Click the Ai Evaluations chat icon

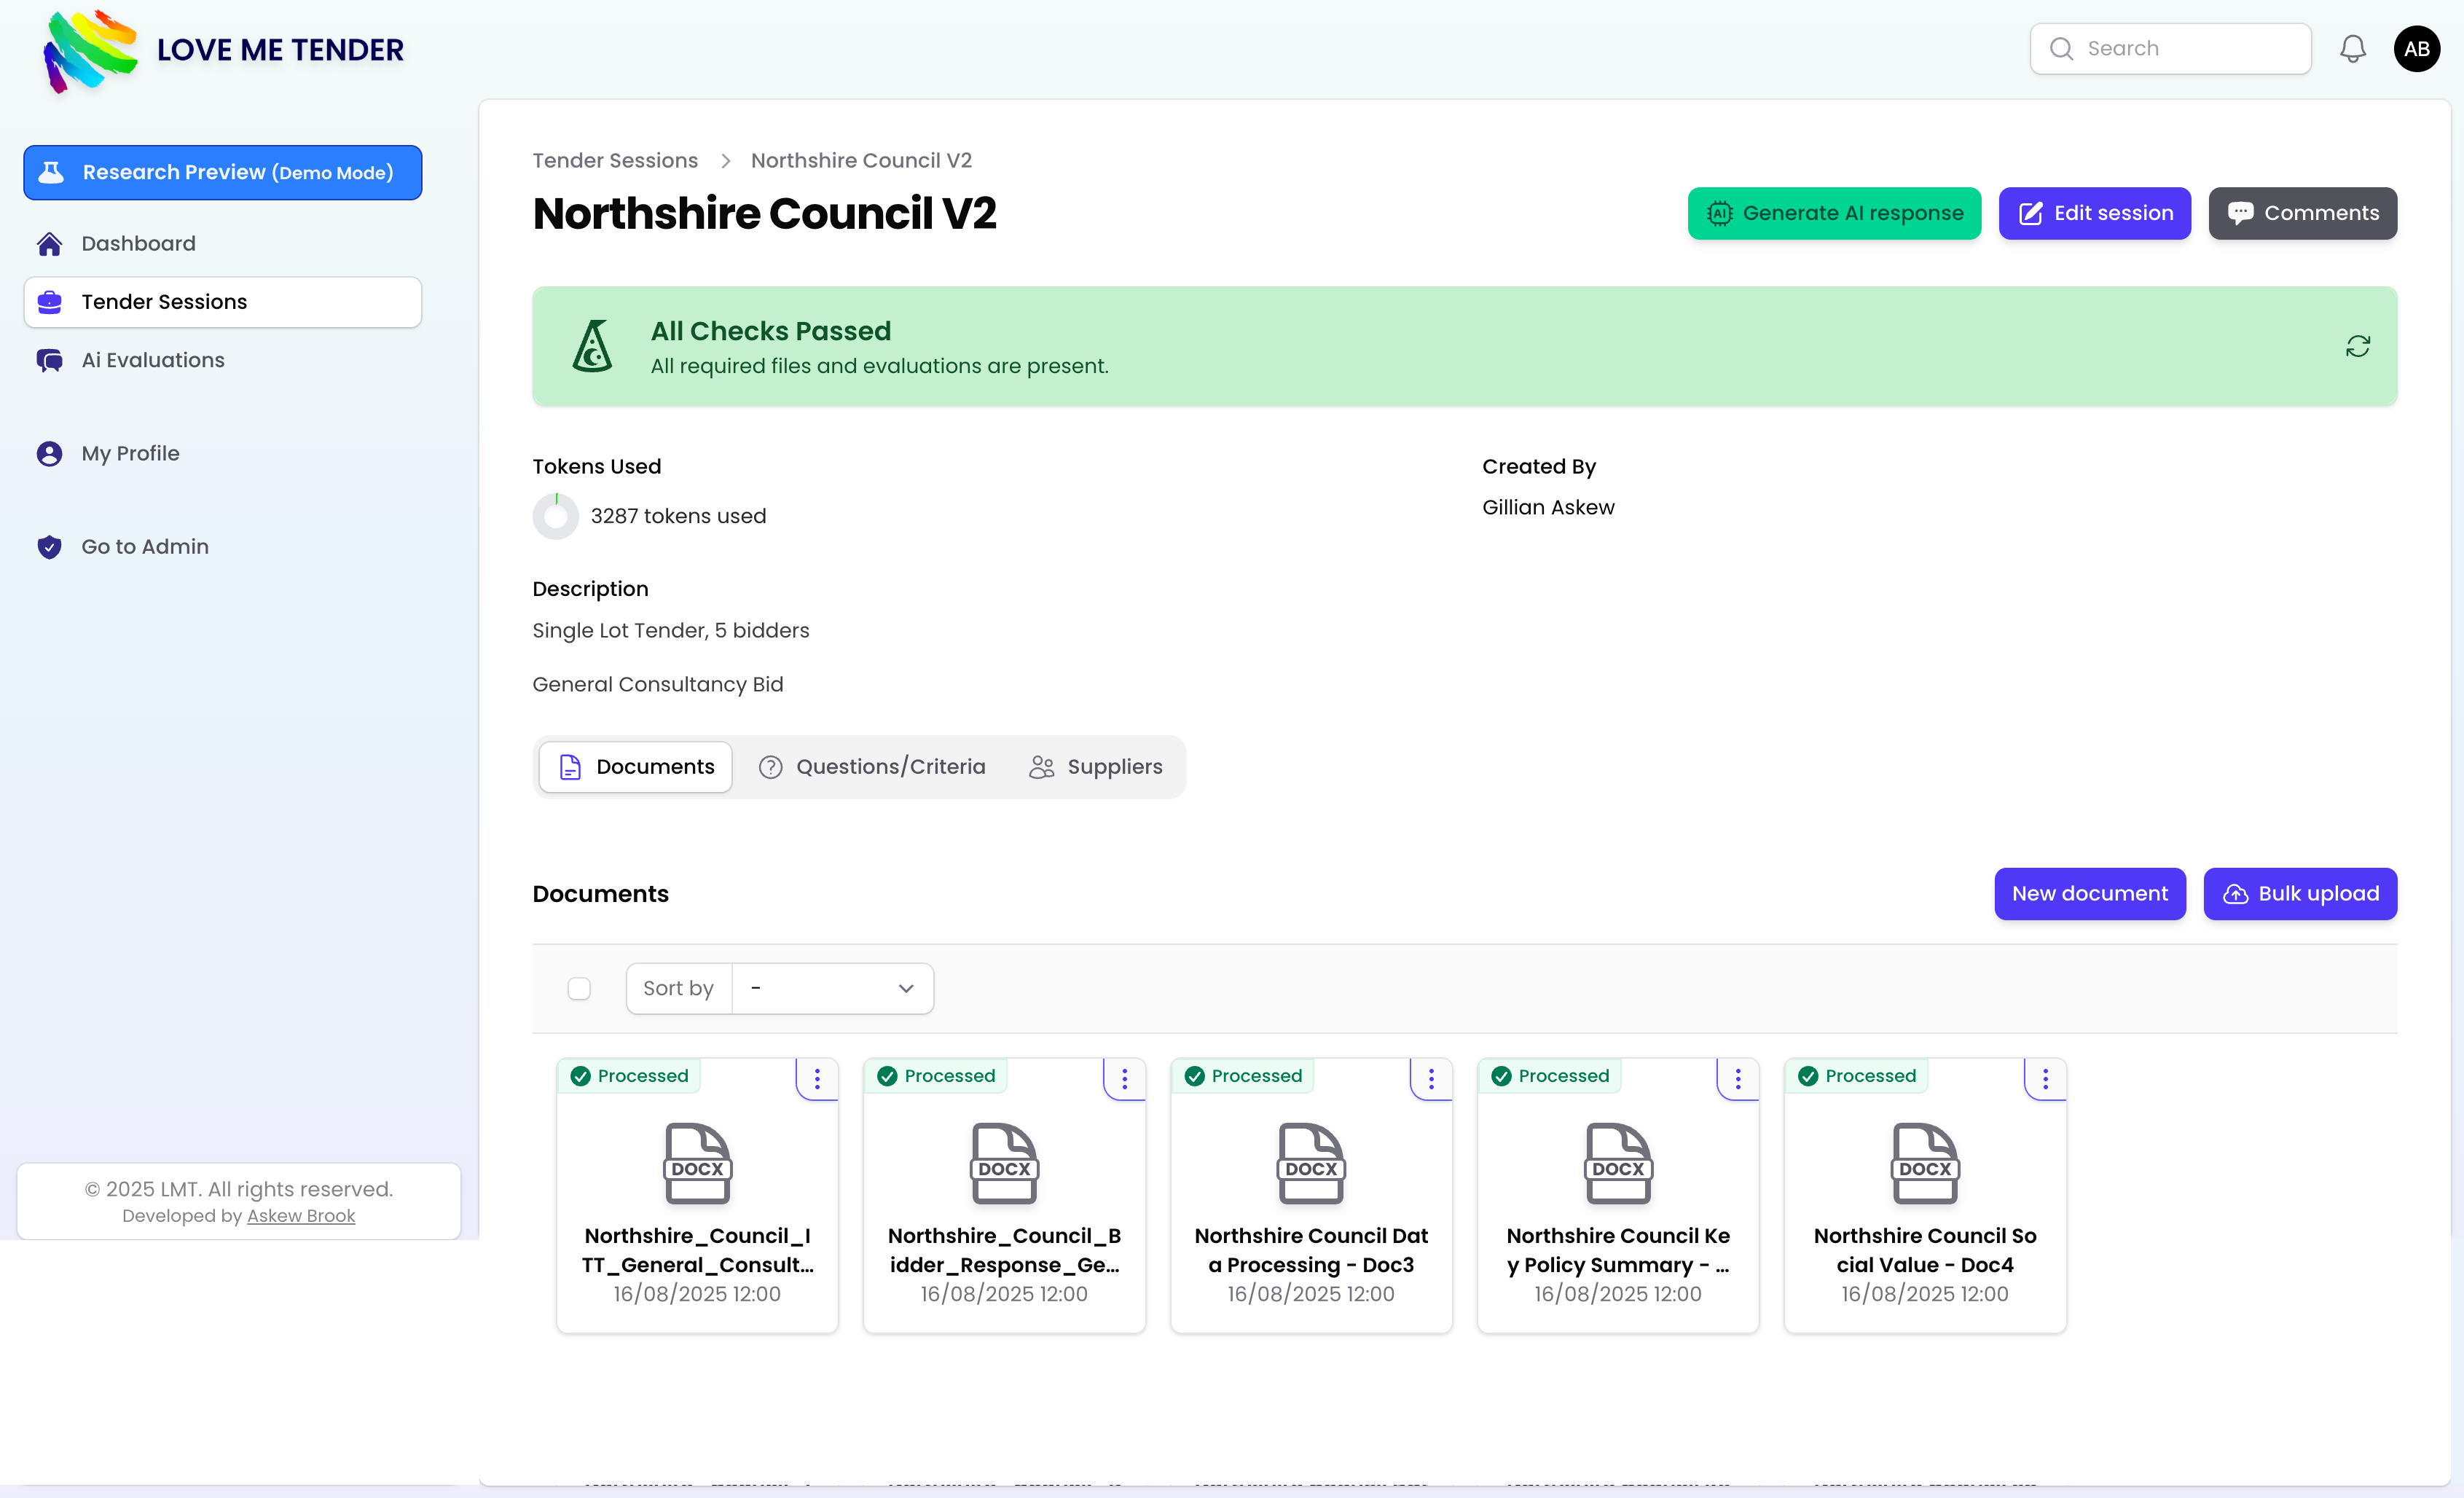(x=49, y=360)
